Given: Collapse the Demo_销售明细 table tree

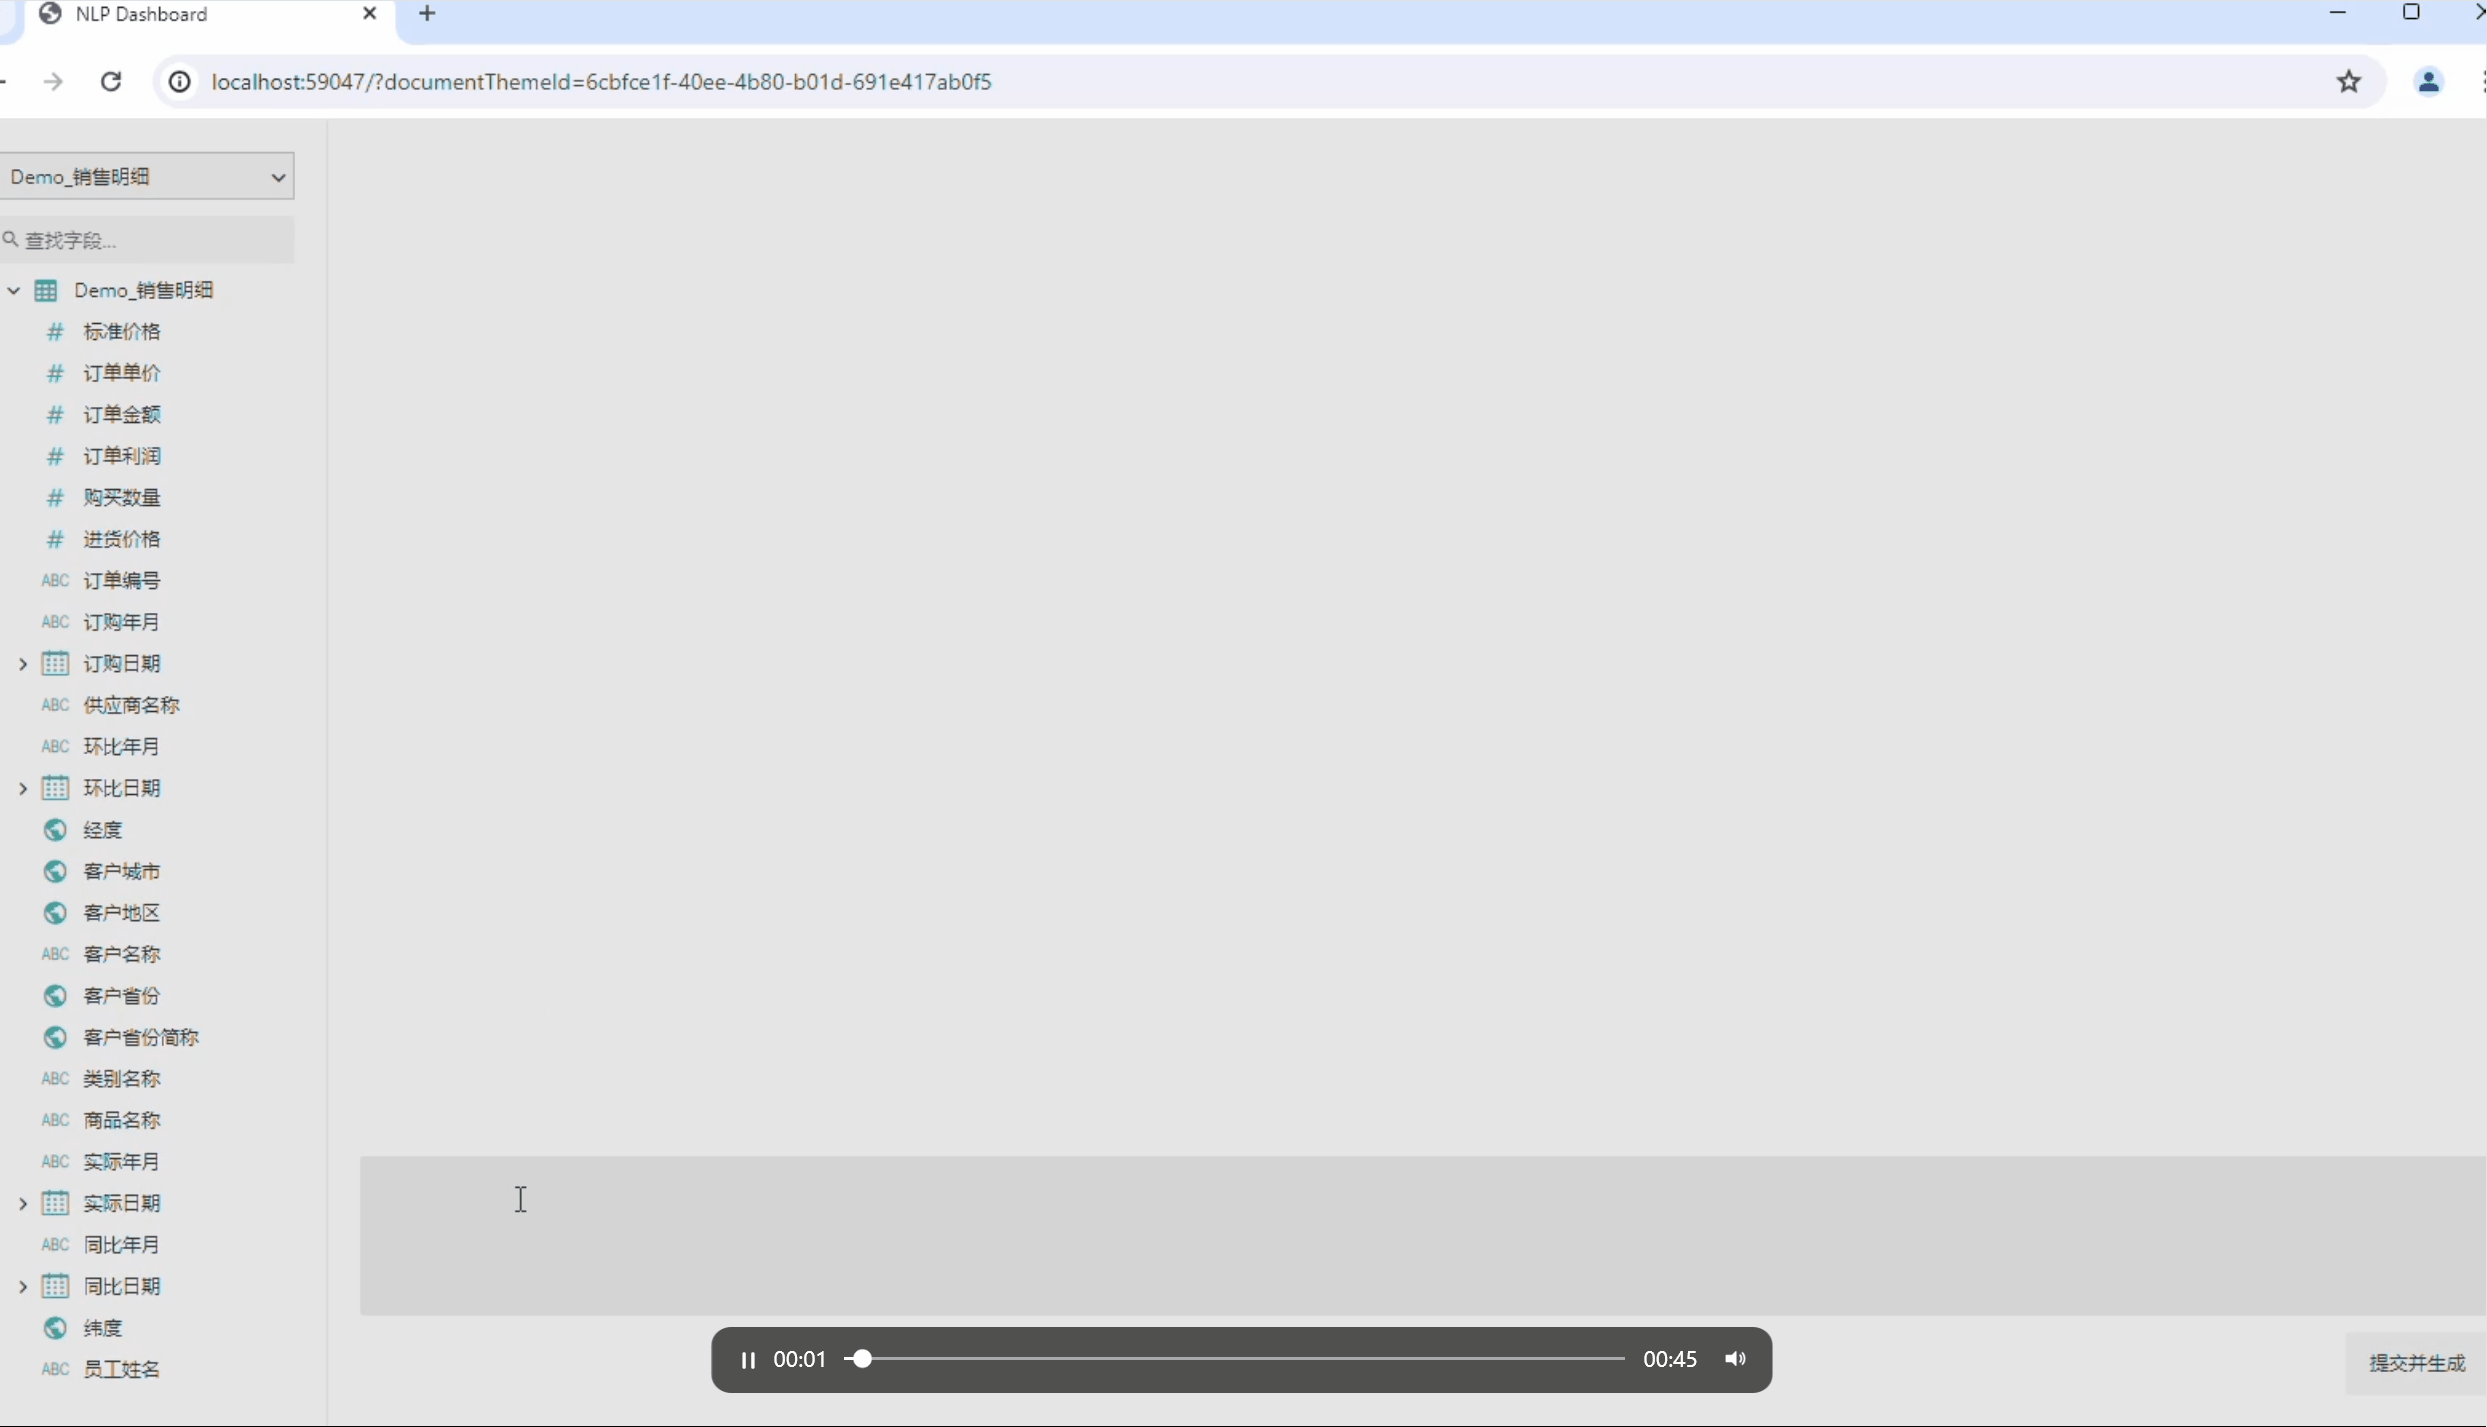Looking at the screenshot, I should click(14, 291).
